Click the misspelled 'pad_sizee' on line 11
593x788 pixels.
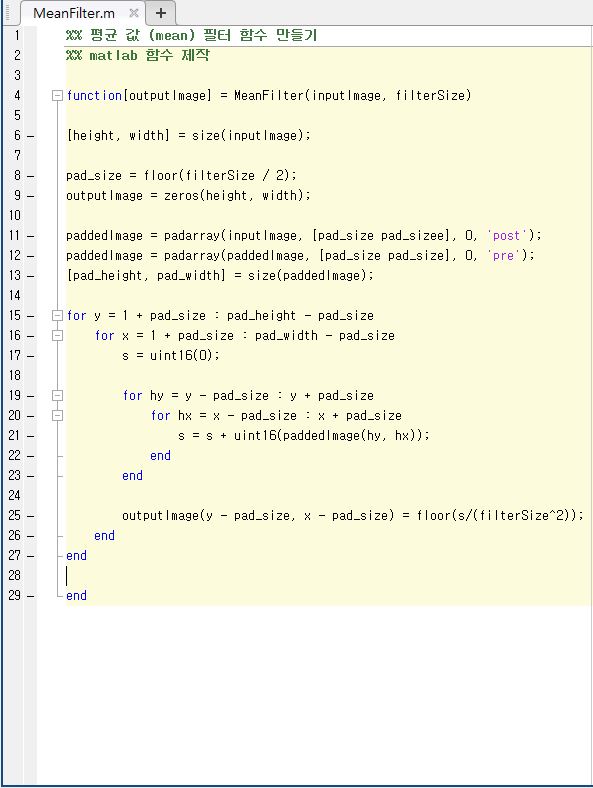[x=413, y=236]
